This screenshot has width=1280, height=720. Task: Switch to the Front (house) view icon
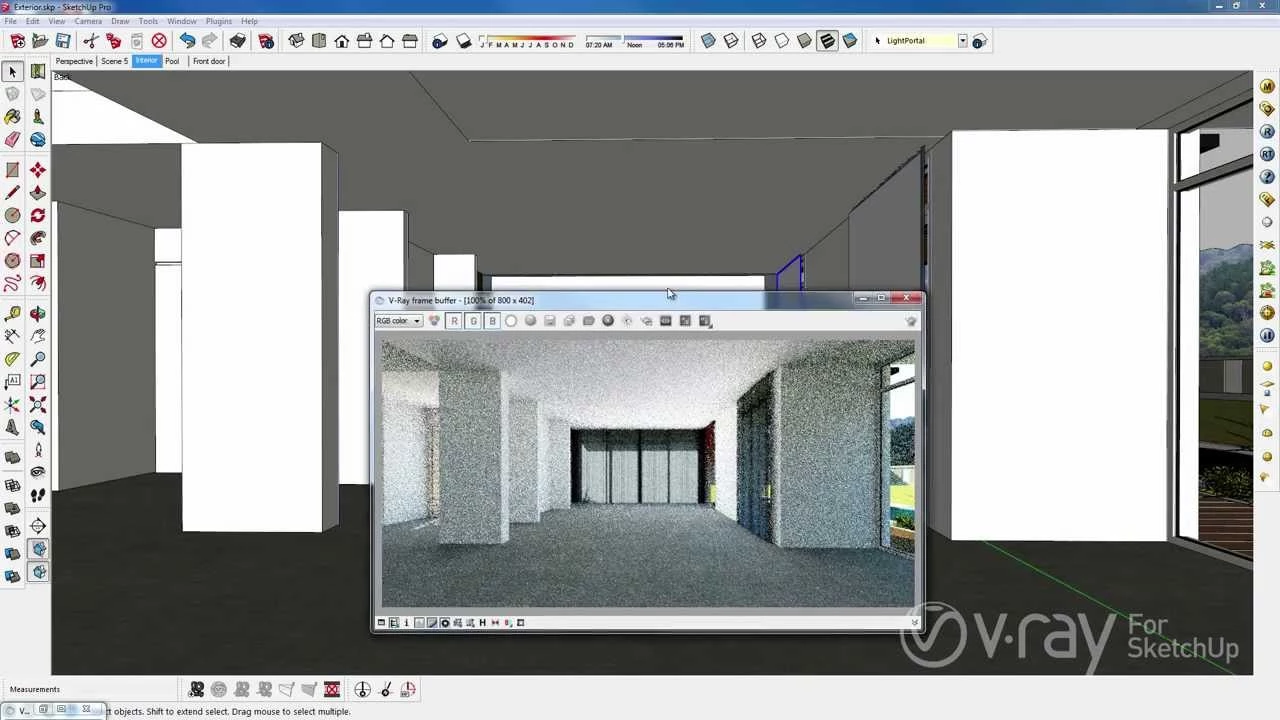click(342, 41)
